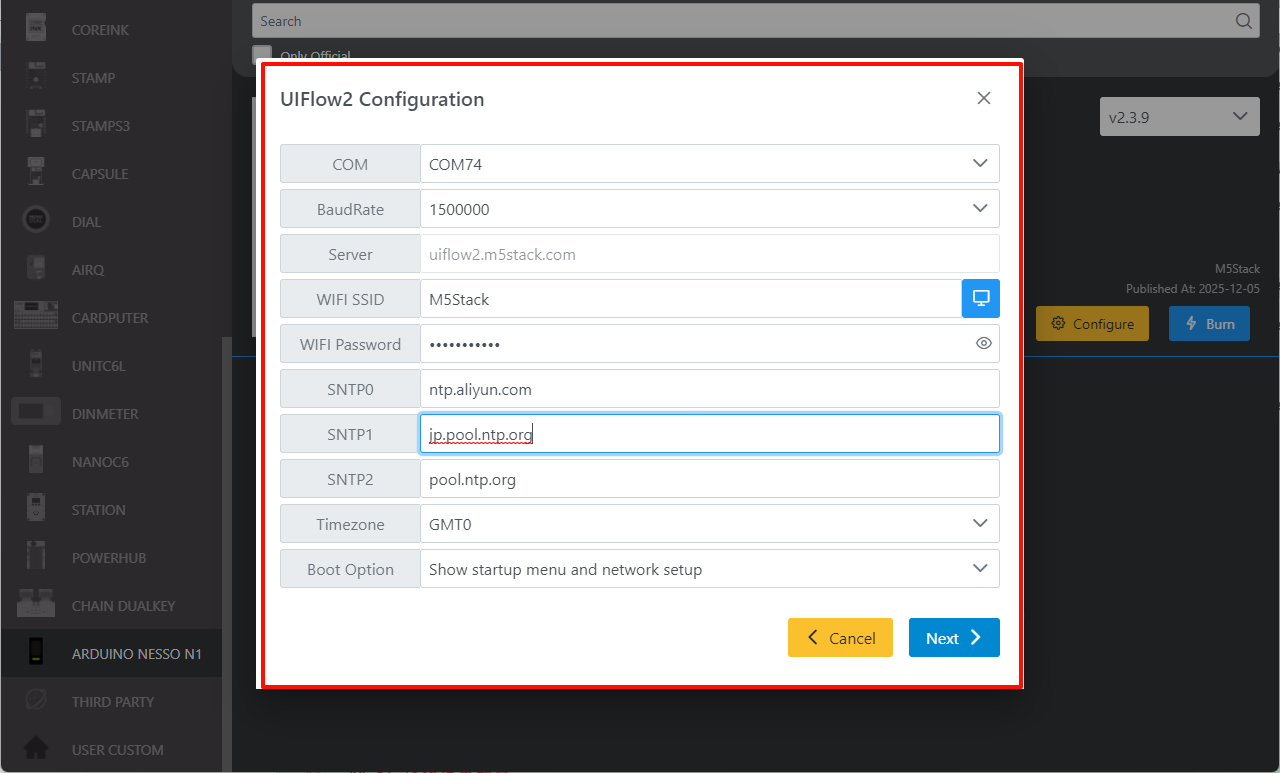This screenshot has width=1280, height=773.
Task: Choose firmware version v2.3.9 dropdown
Action: (x=1178, y=117)
